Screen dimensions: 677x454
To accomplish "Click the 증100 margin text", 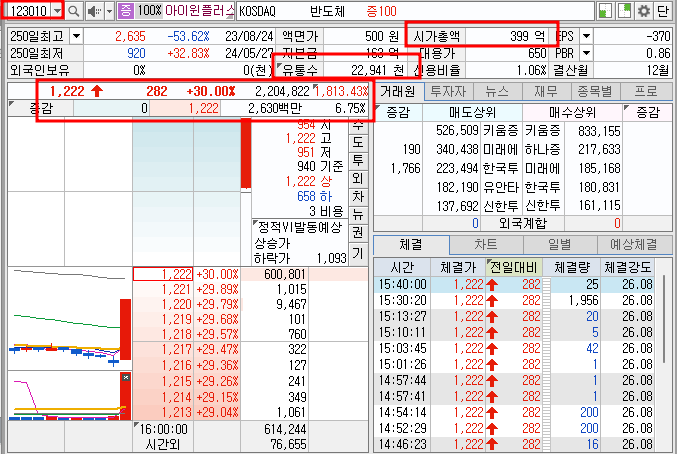I will pos(381,11).
